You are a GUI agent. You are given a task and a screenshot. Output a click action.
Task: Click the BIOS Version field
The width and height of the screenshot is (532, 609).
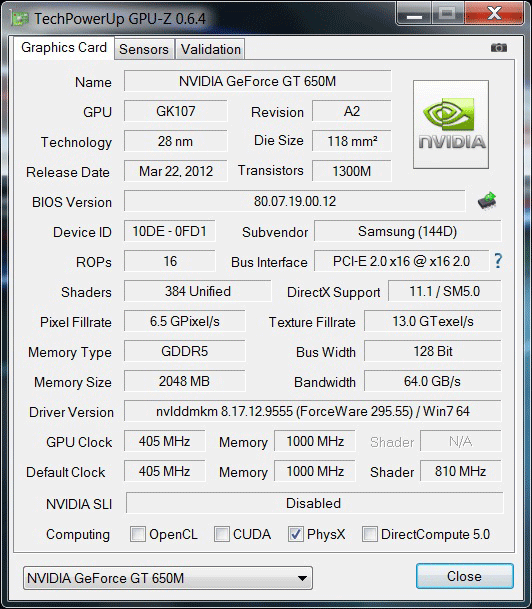(295, 201)
